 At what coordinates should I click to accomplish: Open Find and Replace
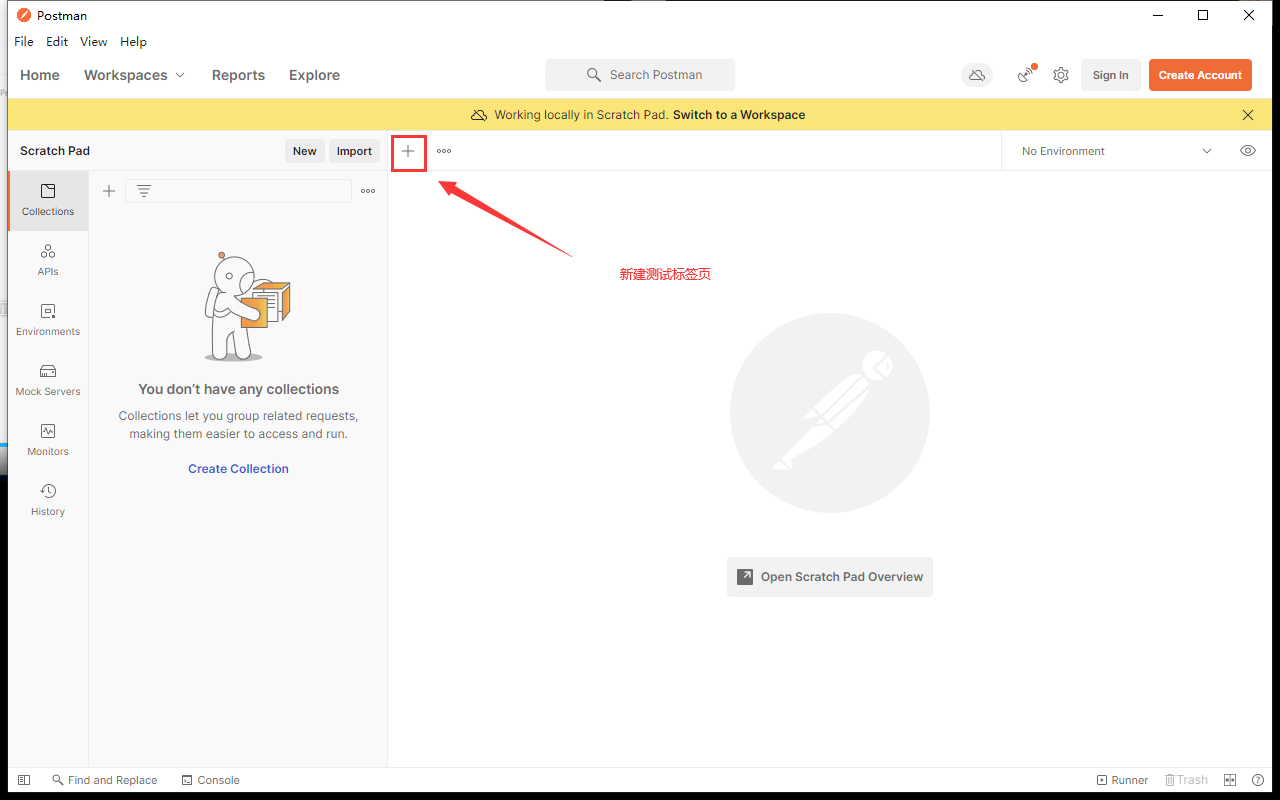[x=105, y=780]
